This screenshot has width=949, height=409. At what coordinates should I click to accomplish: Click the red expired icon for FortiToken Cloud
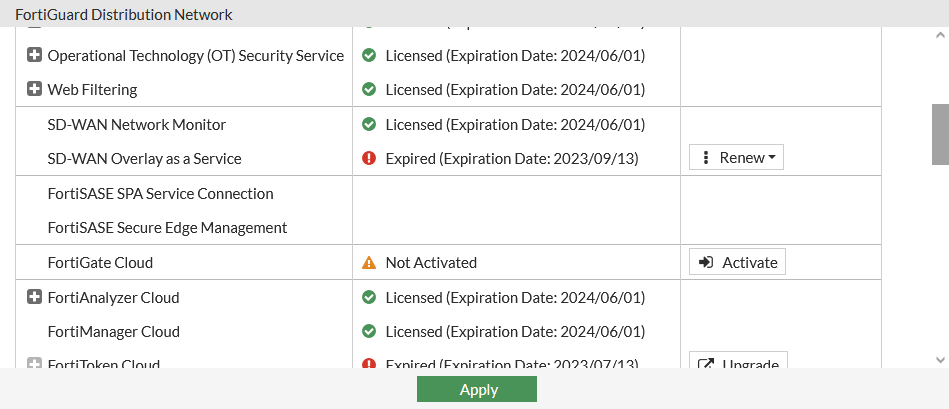tap(369, 364)
